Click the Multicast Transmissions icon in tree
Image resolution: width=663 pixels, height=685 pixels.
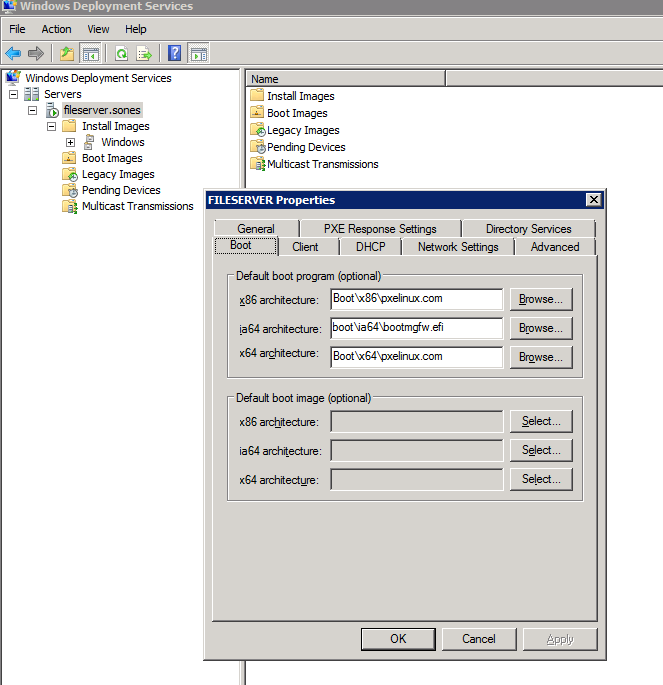coord(70,206)
